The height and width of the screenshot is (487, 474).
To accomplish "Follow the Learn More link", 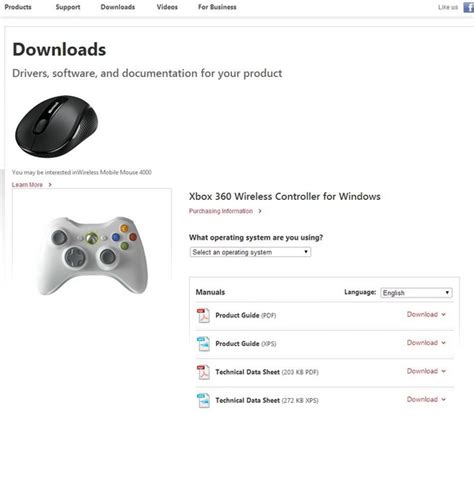I will click(x=27, y=185).
